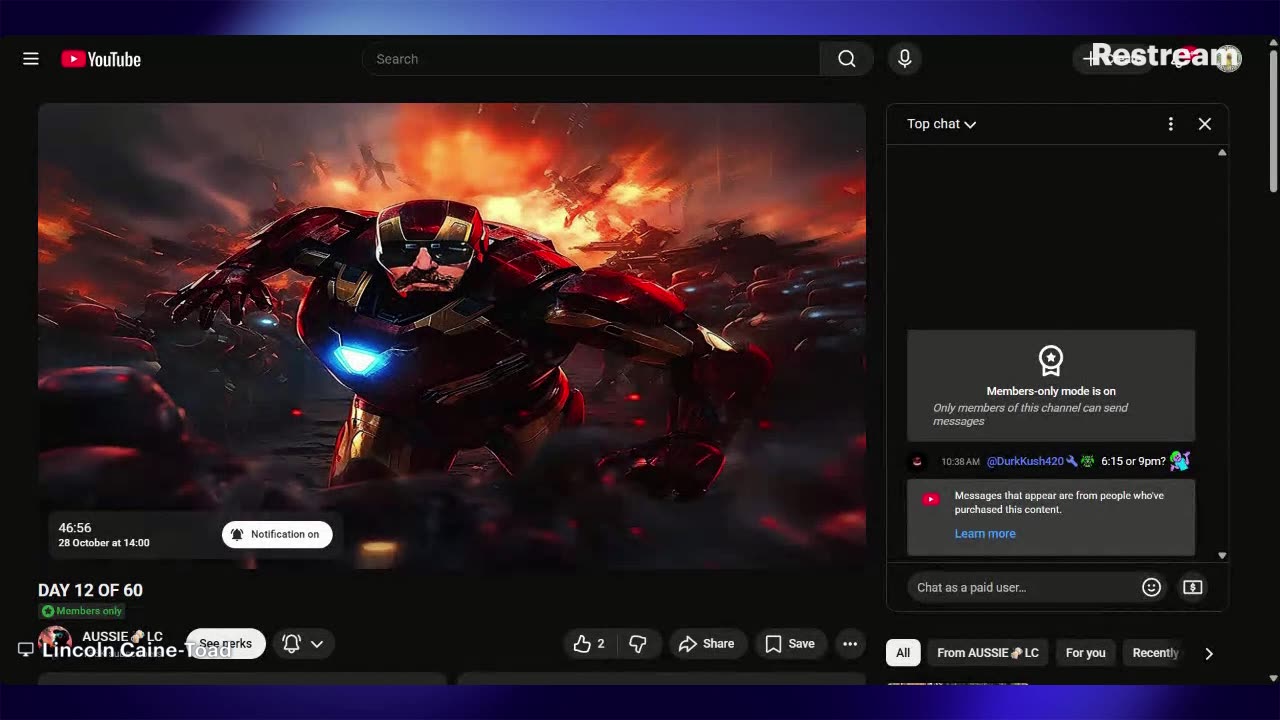1280x720 pixels.
Task: Click the Share button
Action: coord(706,644)
